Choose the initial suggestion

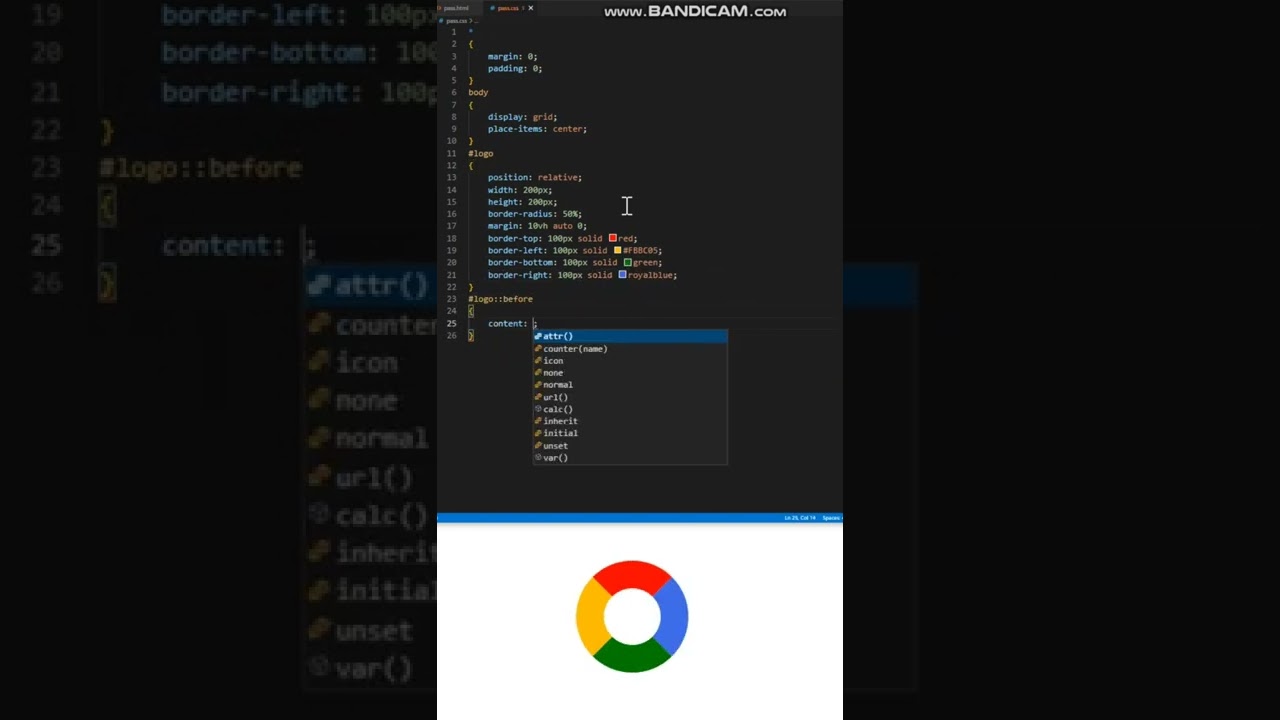tap(630, 433)
